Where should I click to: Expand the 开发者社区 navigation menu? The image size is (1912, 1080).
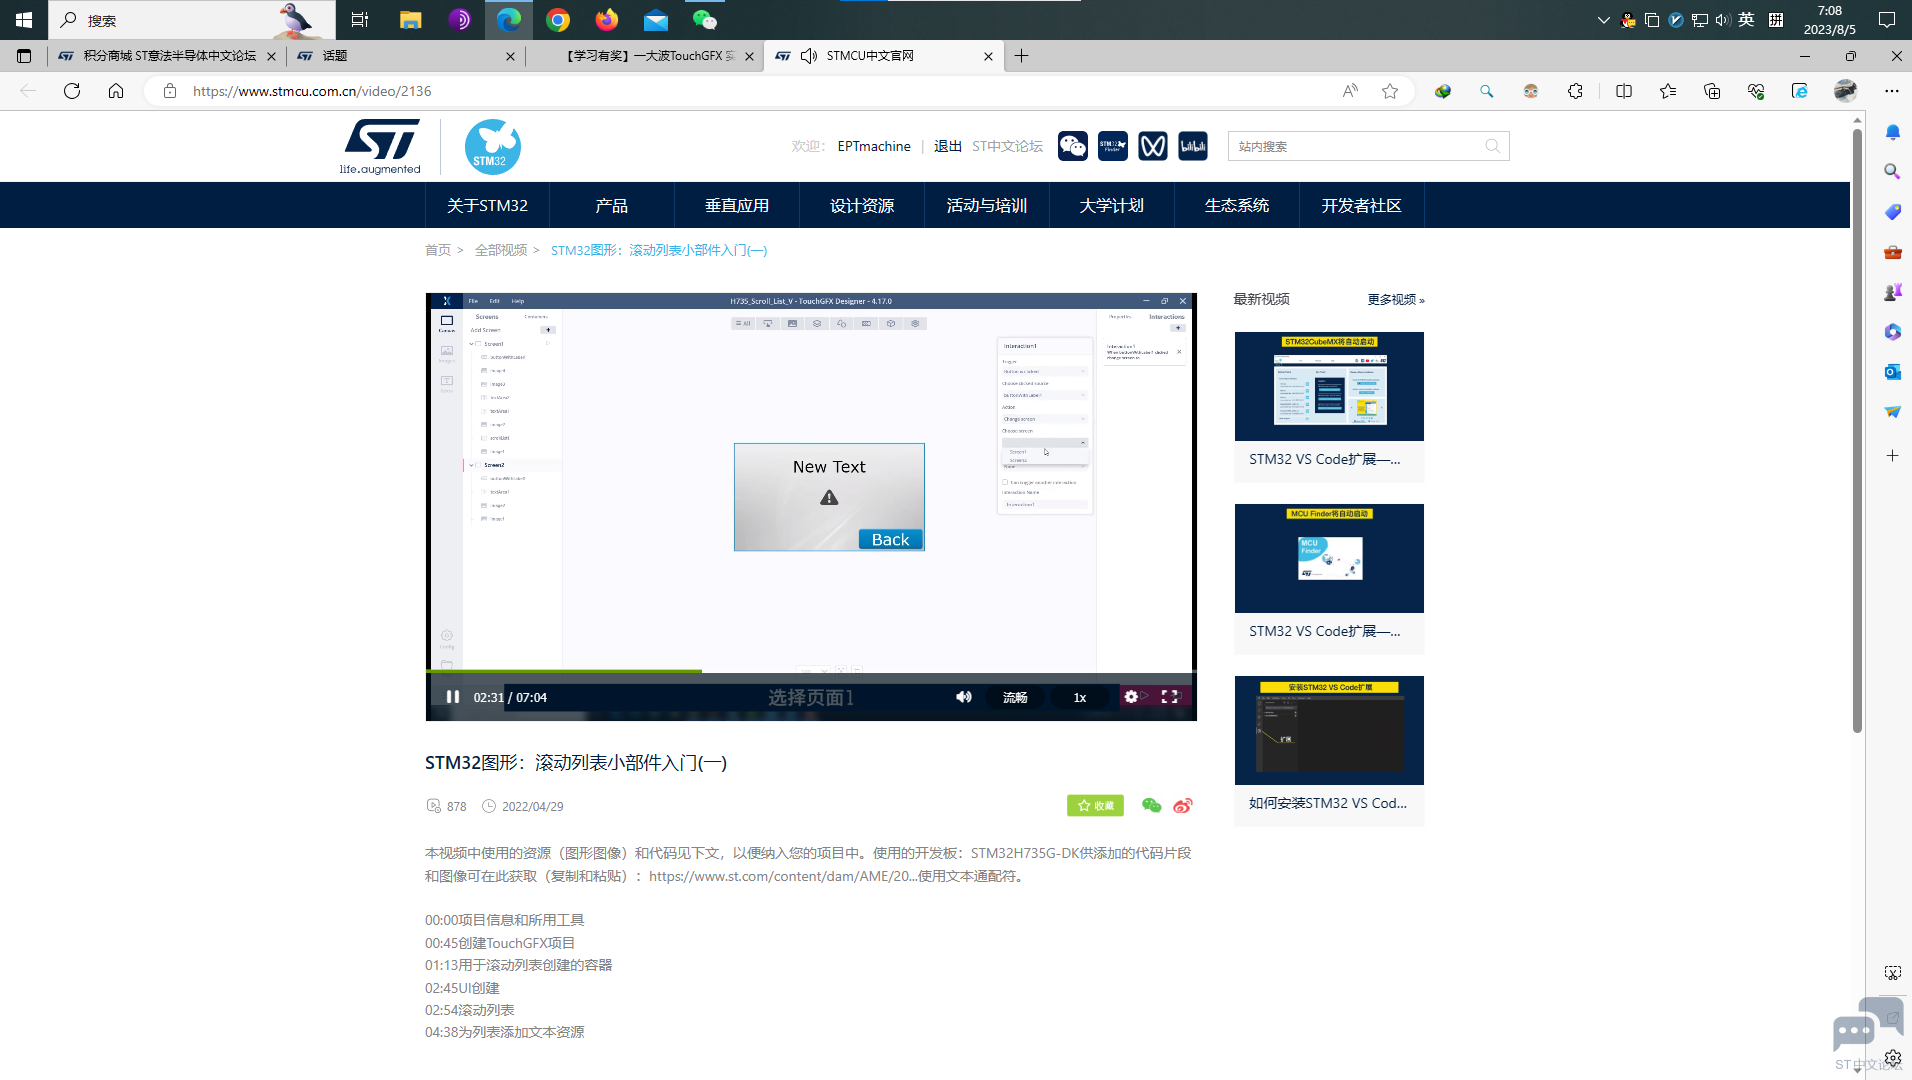(x=1362, y=206)
